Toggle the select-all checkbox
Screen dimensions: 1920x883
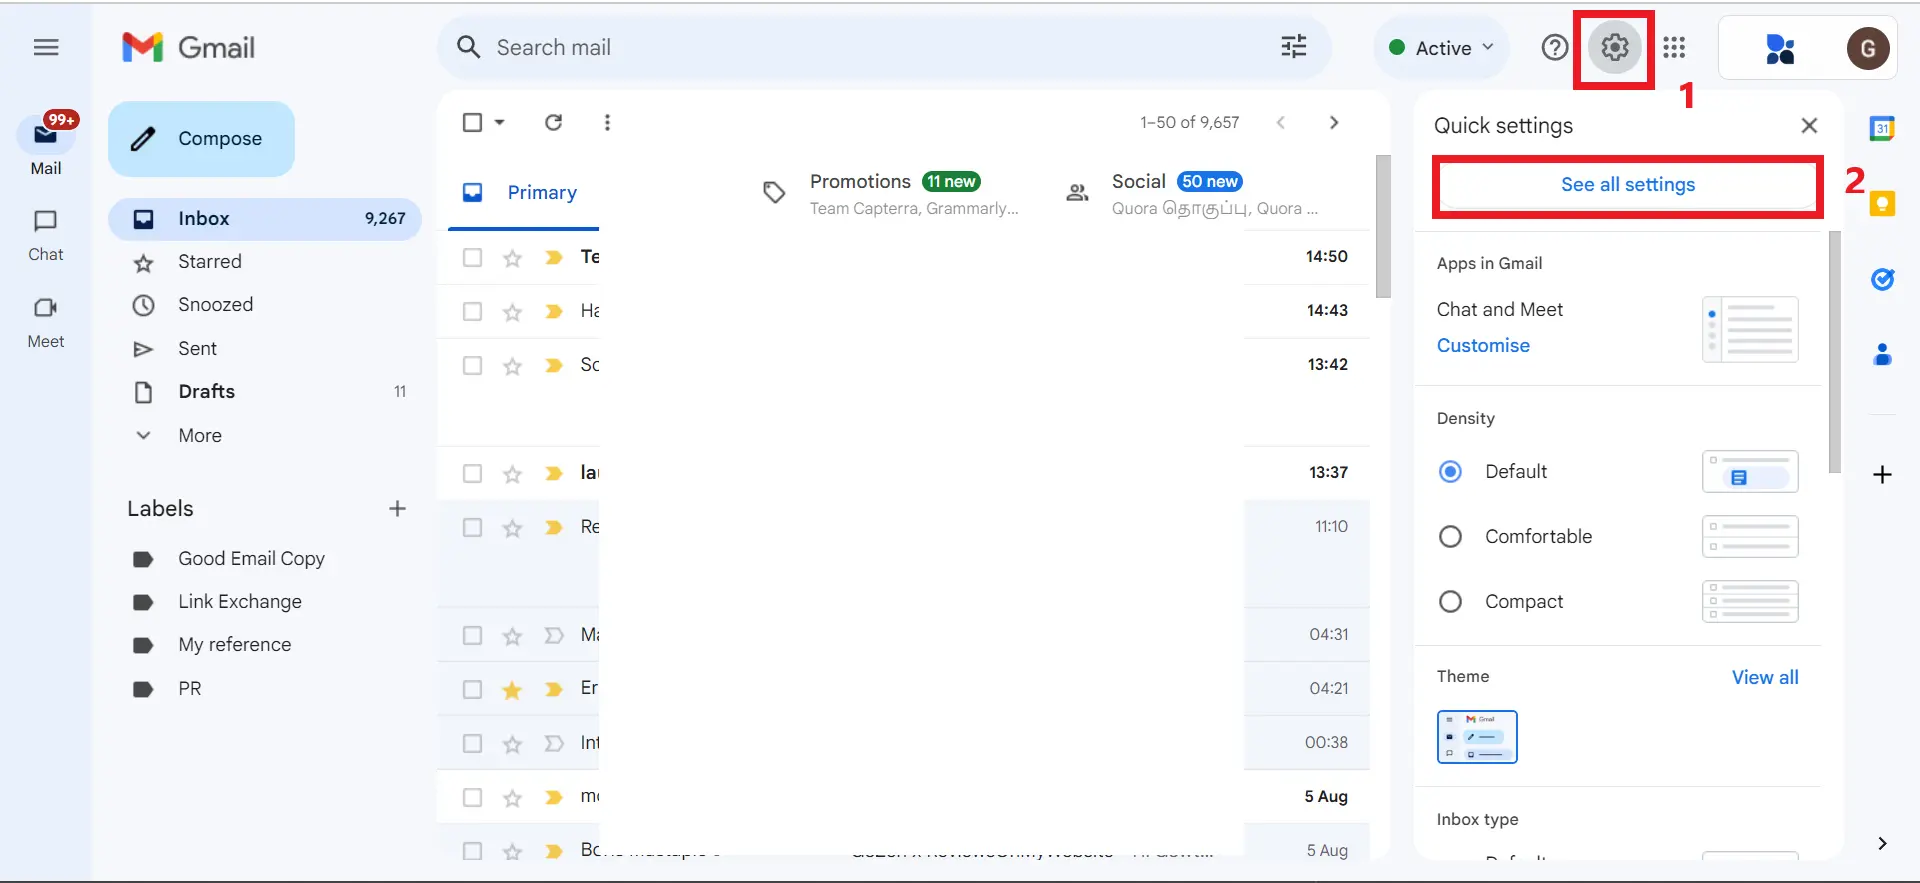[x=472, y=122]
